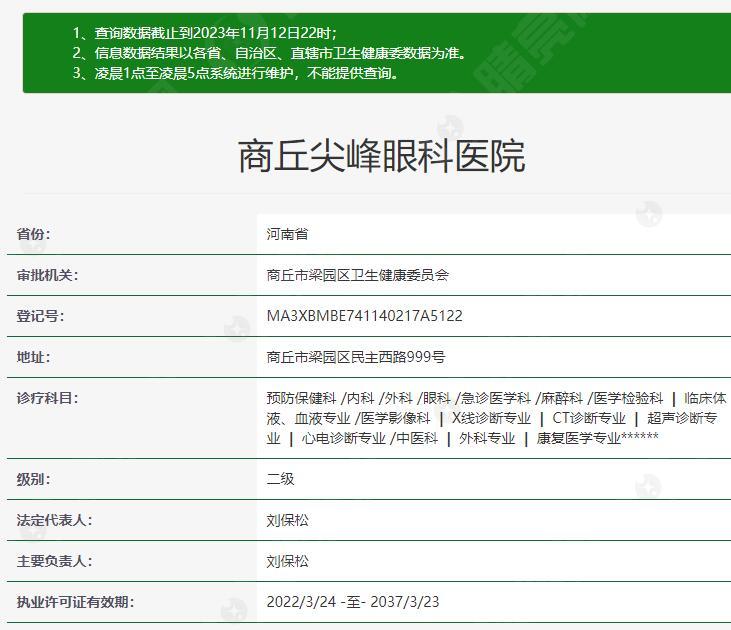This screenshot has height=630, width=731.
Task: Click the 省份 label
Action: tap(34, 234)
